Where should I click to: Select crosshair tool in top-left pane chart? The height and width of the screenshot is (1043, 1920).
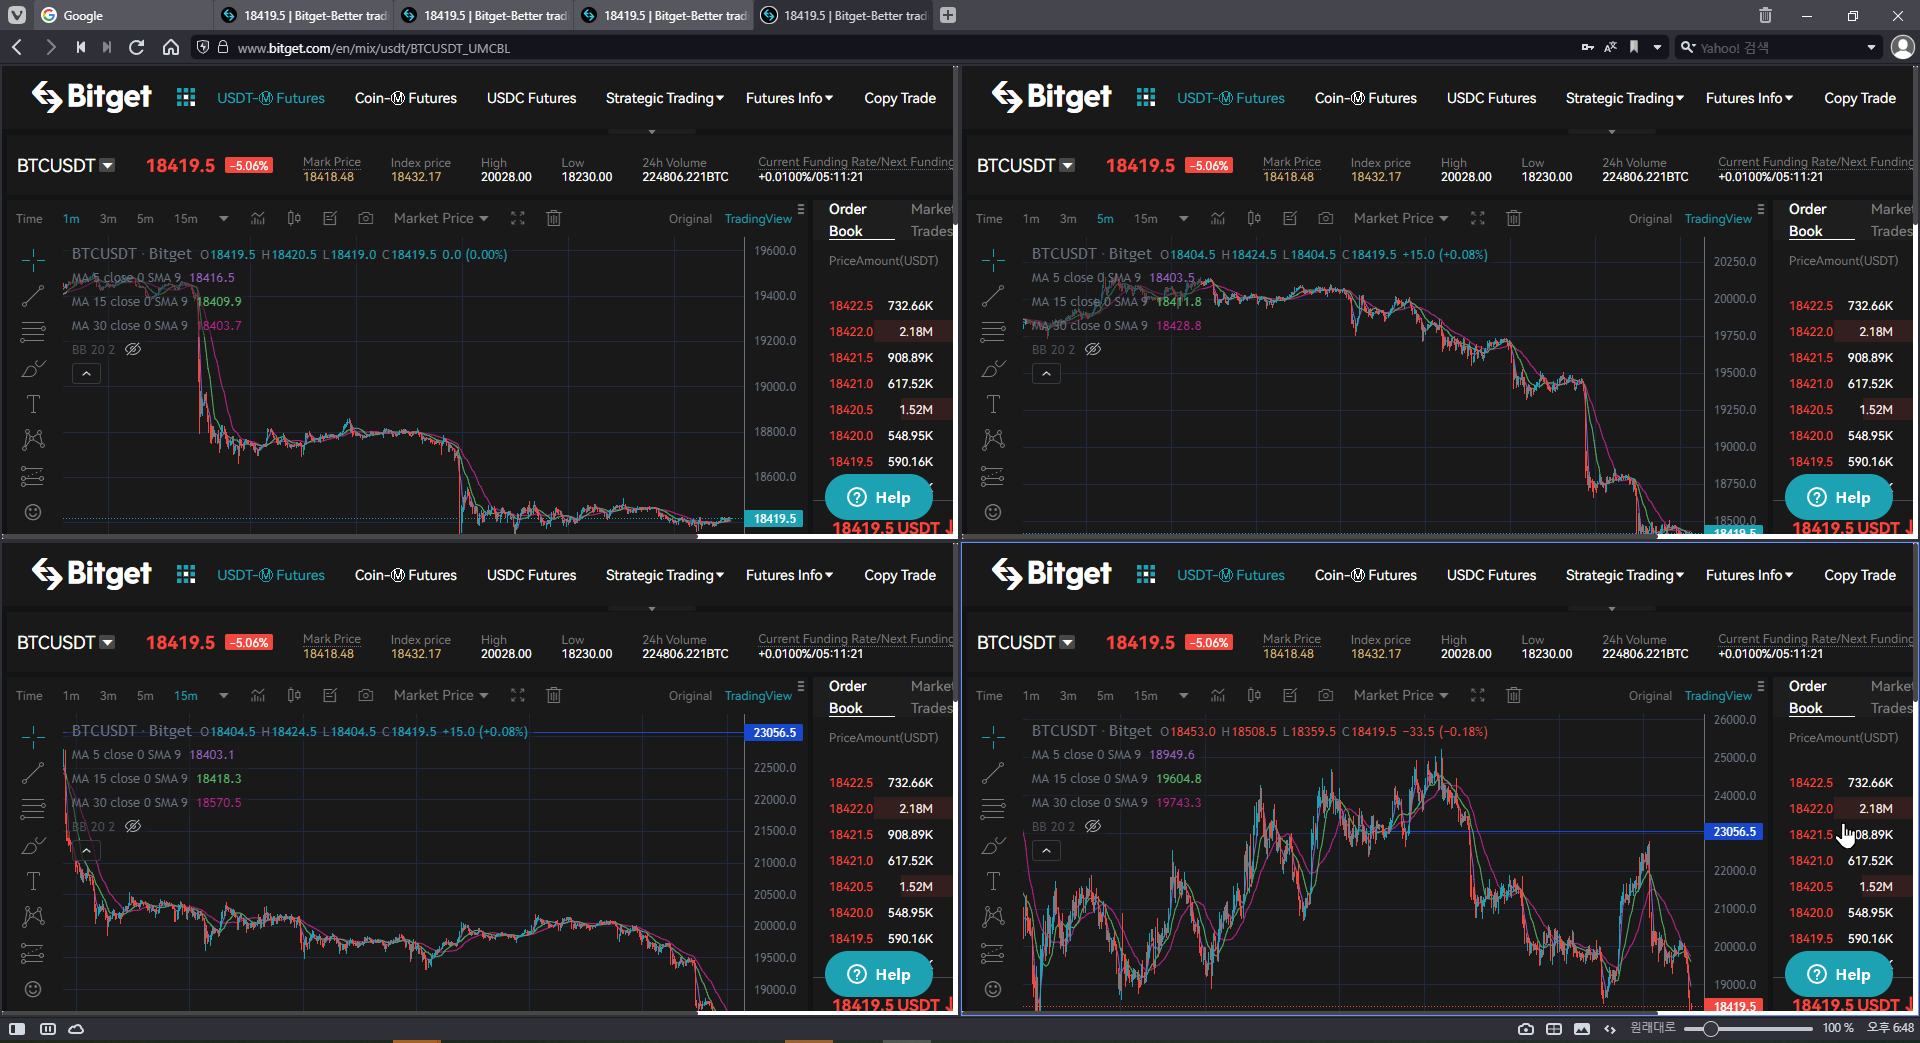(x=33, y=260)
